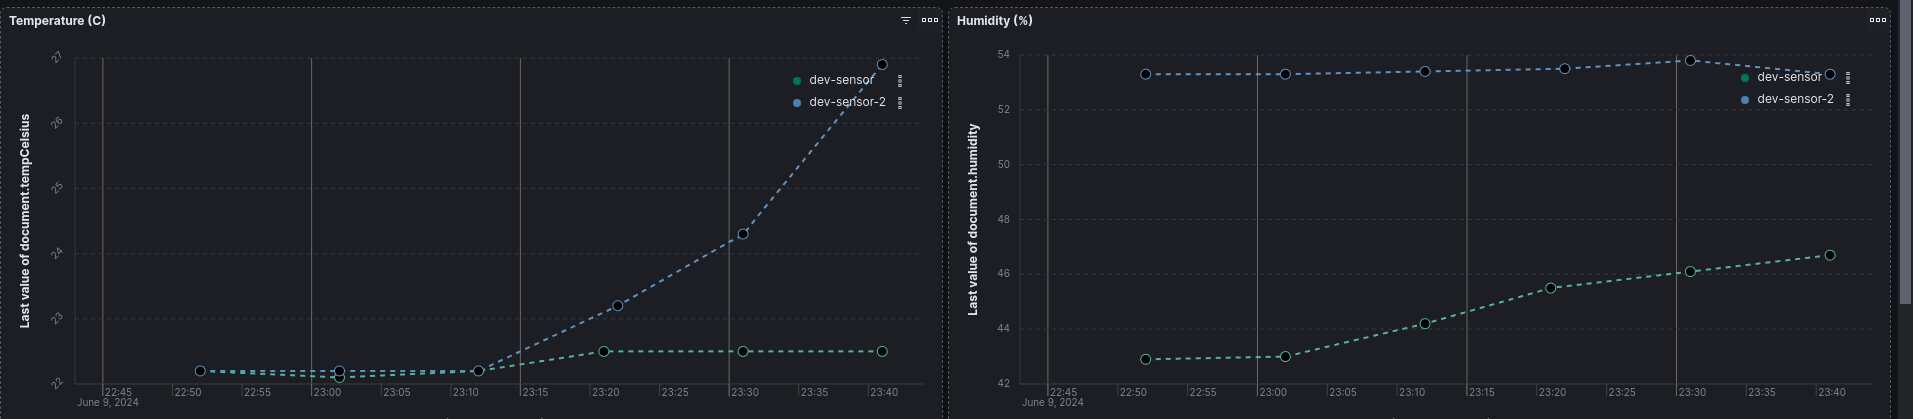Click the Humidity (%) panel title

(x=995, y=20)
